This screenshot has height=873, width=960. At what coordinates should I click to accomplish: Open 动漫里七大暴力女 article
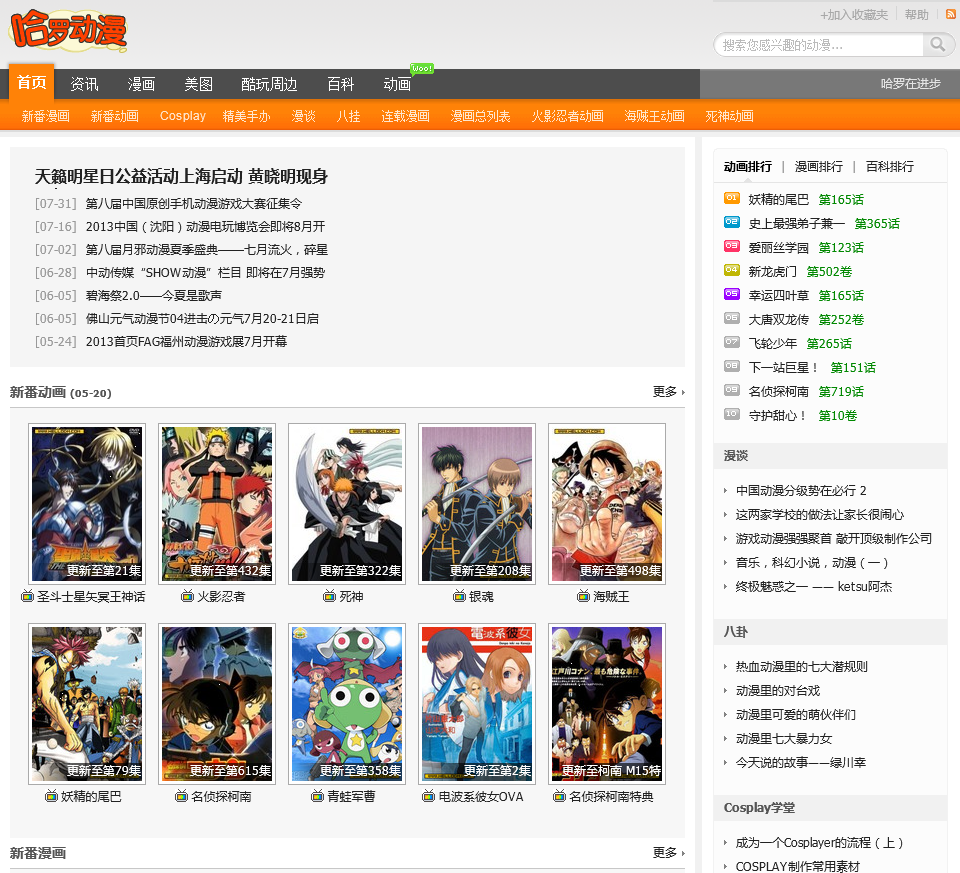784,739
